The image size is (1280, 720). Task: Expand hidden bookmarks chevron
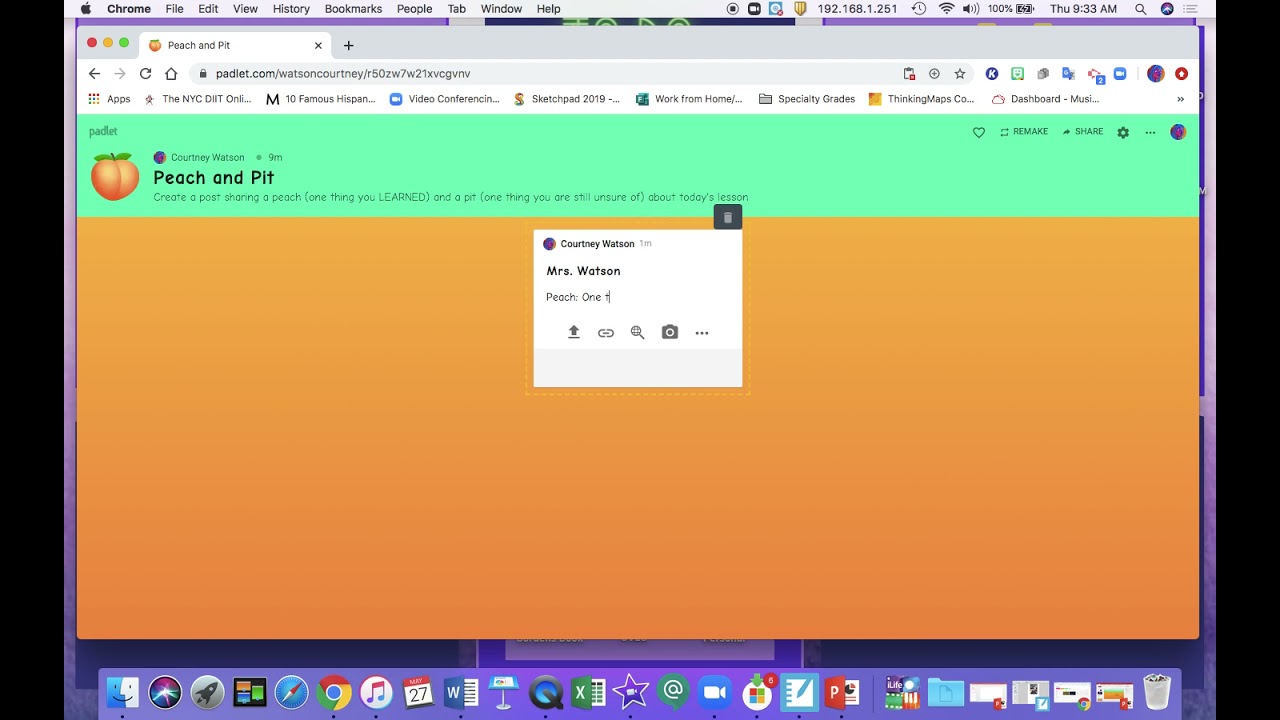click(1180, 99)
